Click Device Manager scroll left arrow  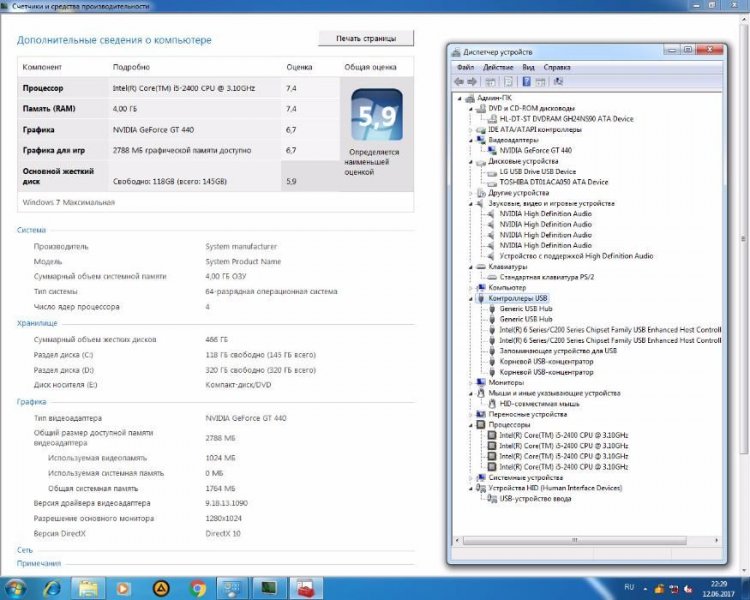click(x=458, y=540)
